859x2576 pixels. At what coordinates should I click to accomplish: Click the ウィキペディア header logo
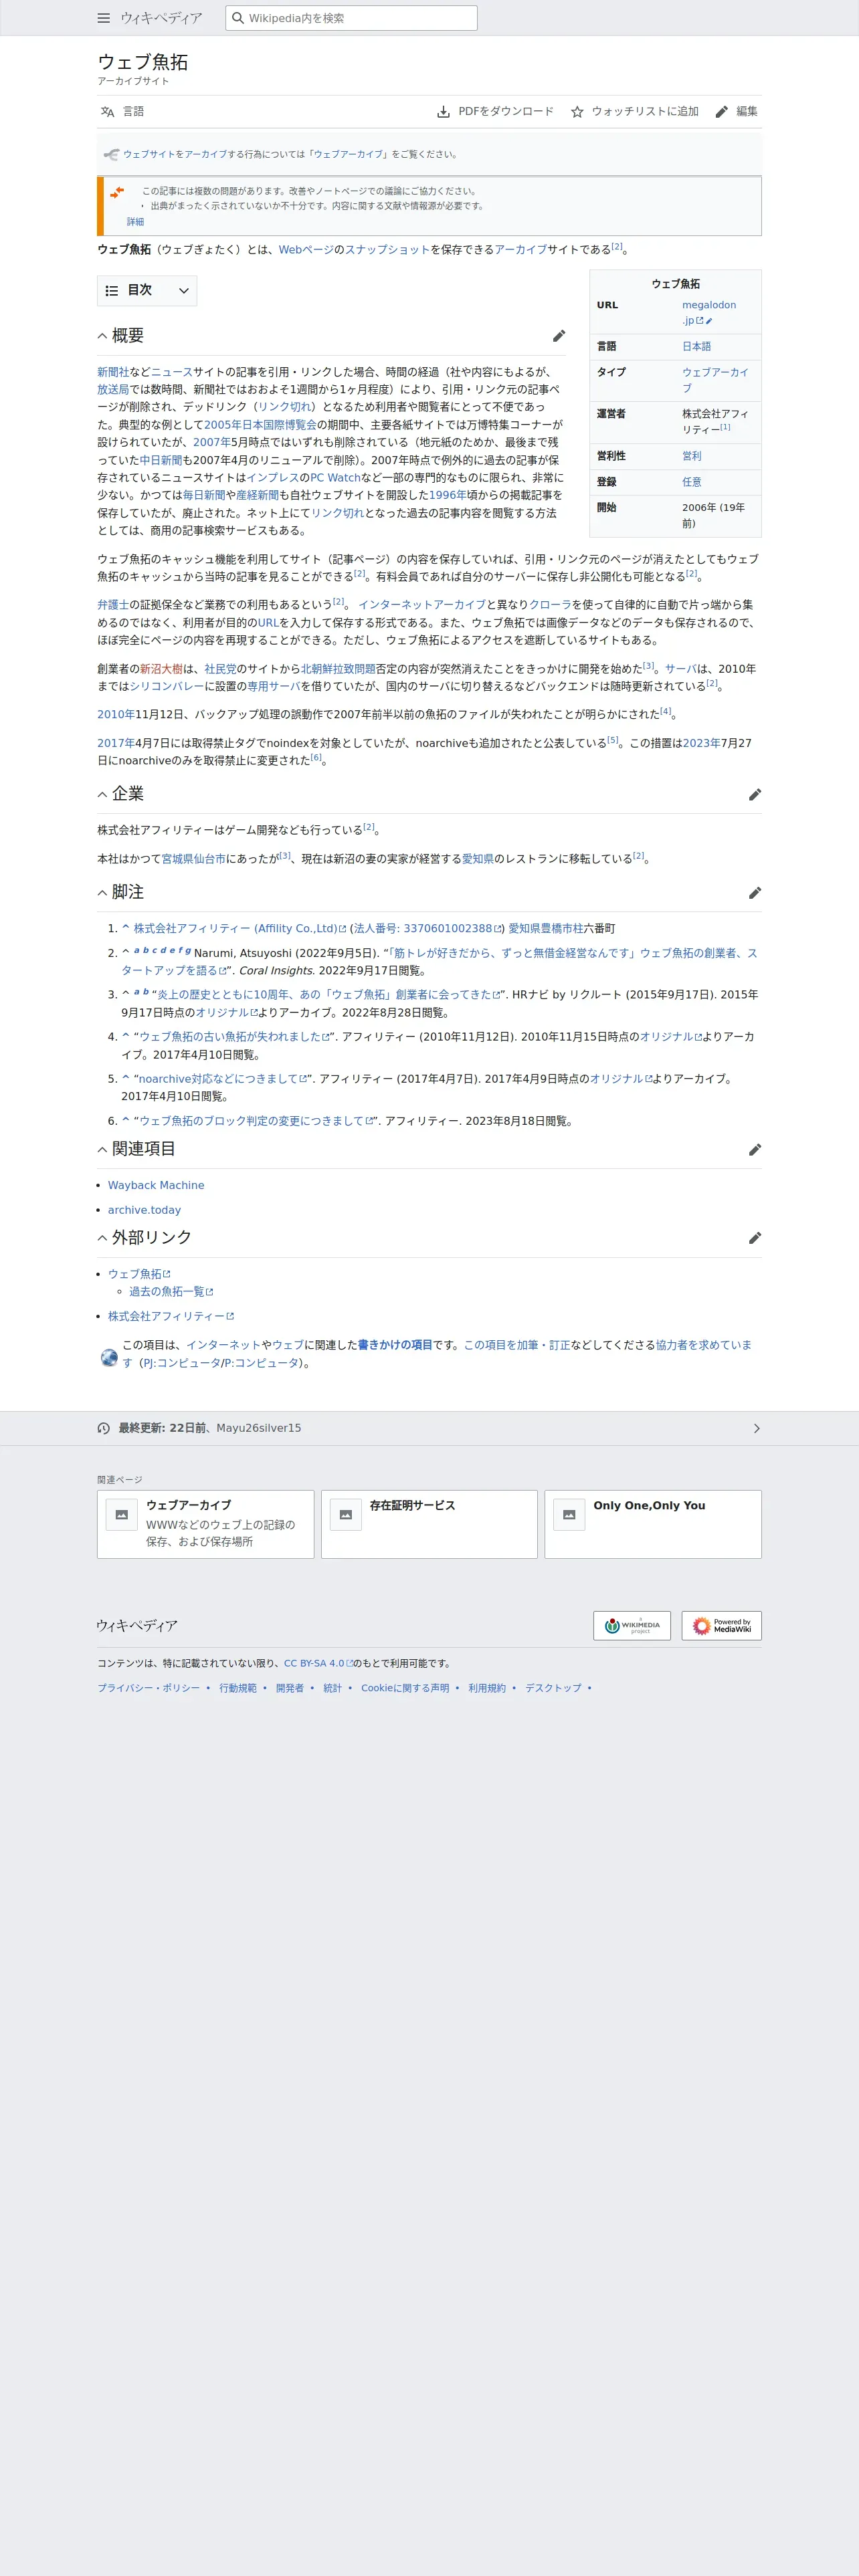pyautogui.click(x=161, y=18)
